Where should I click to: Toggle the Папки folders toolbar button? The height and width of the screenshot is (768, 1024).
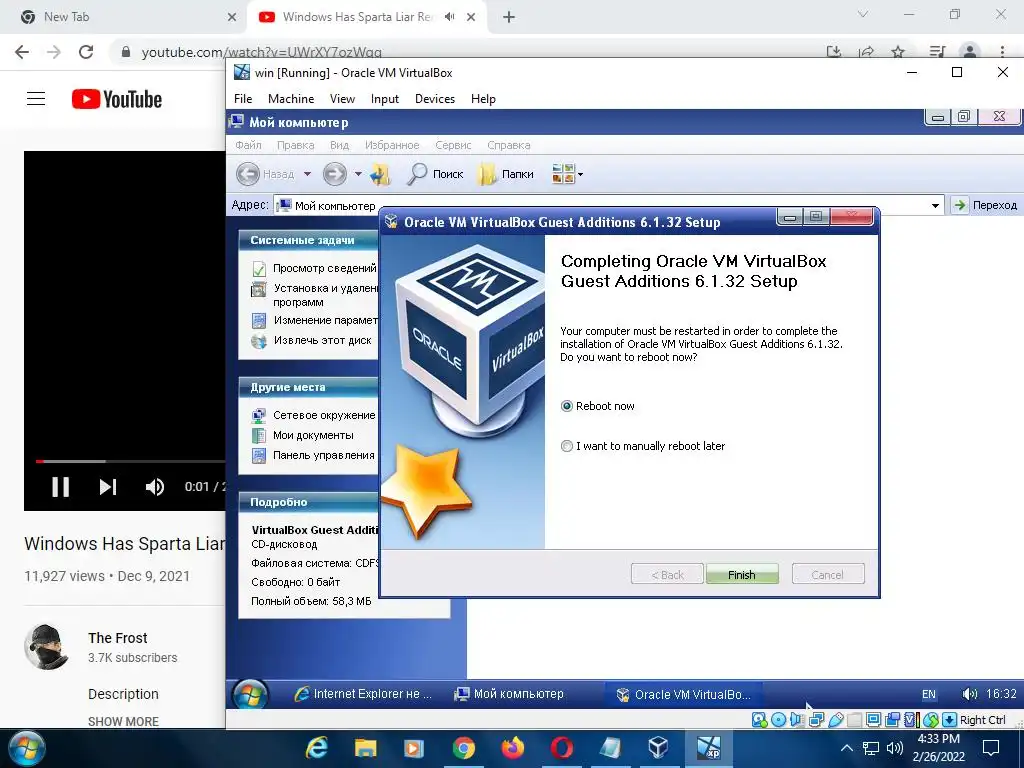coord(506,174)
